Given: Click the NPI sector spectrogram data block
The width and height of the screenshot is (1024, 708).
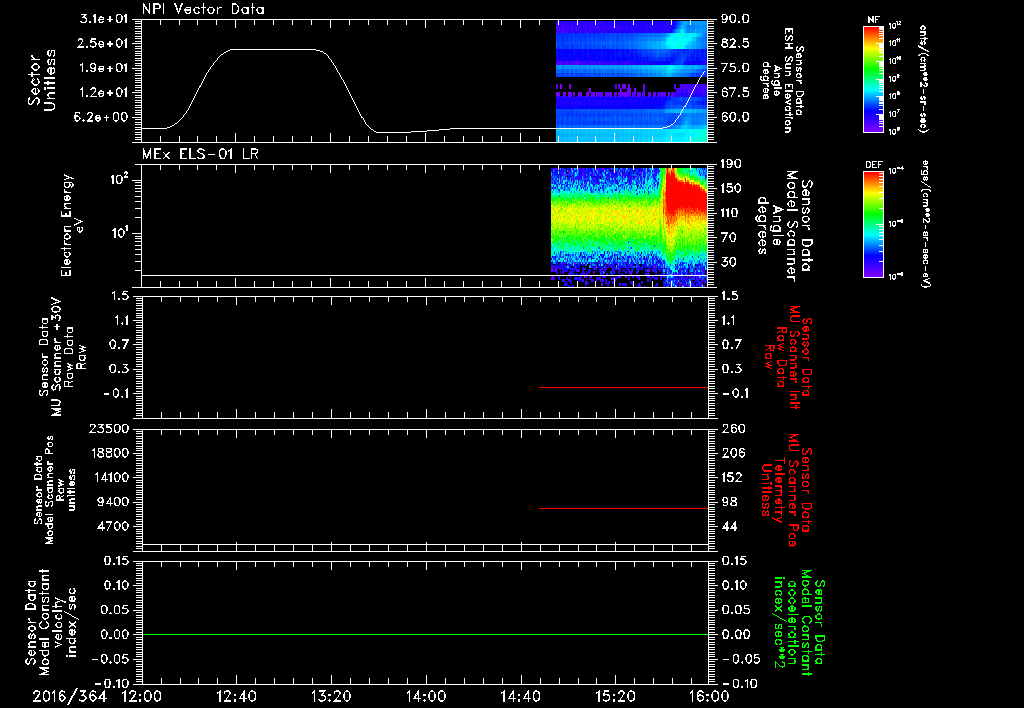Looking at the screenshot, I should point(632,80).
